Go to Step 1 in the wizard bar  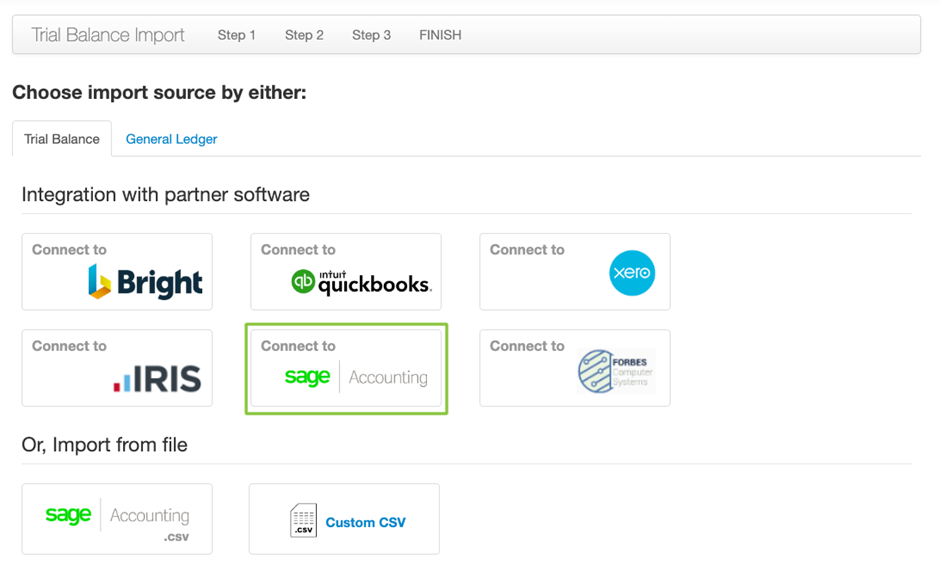pyautogui.click(x=237, y=35)
